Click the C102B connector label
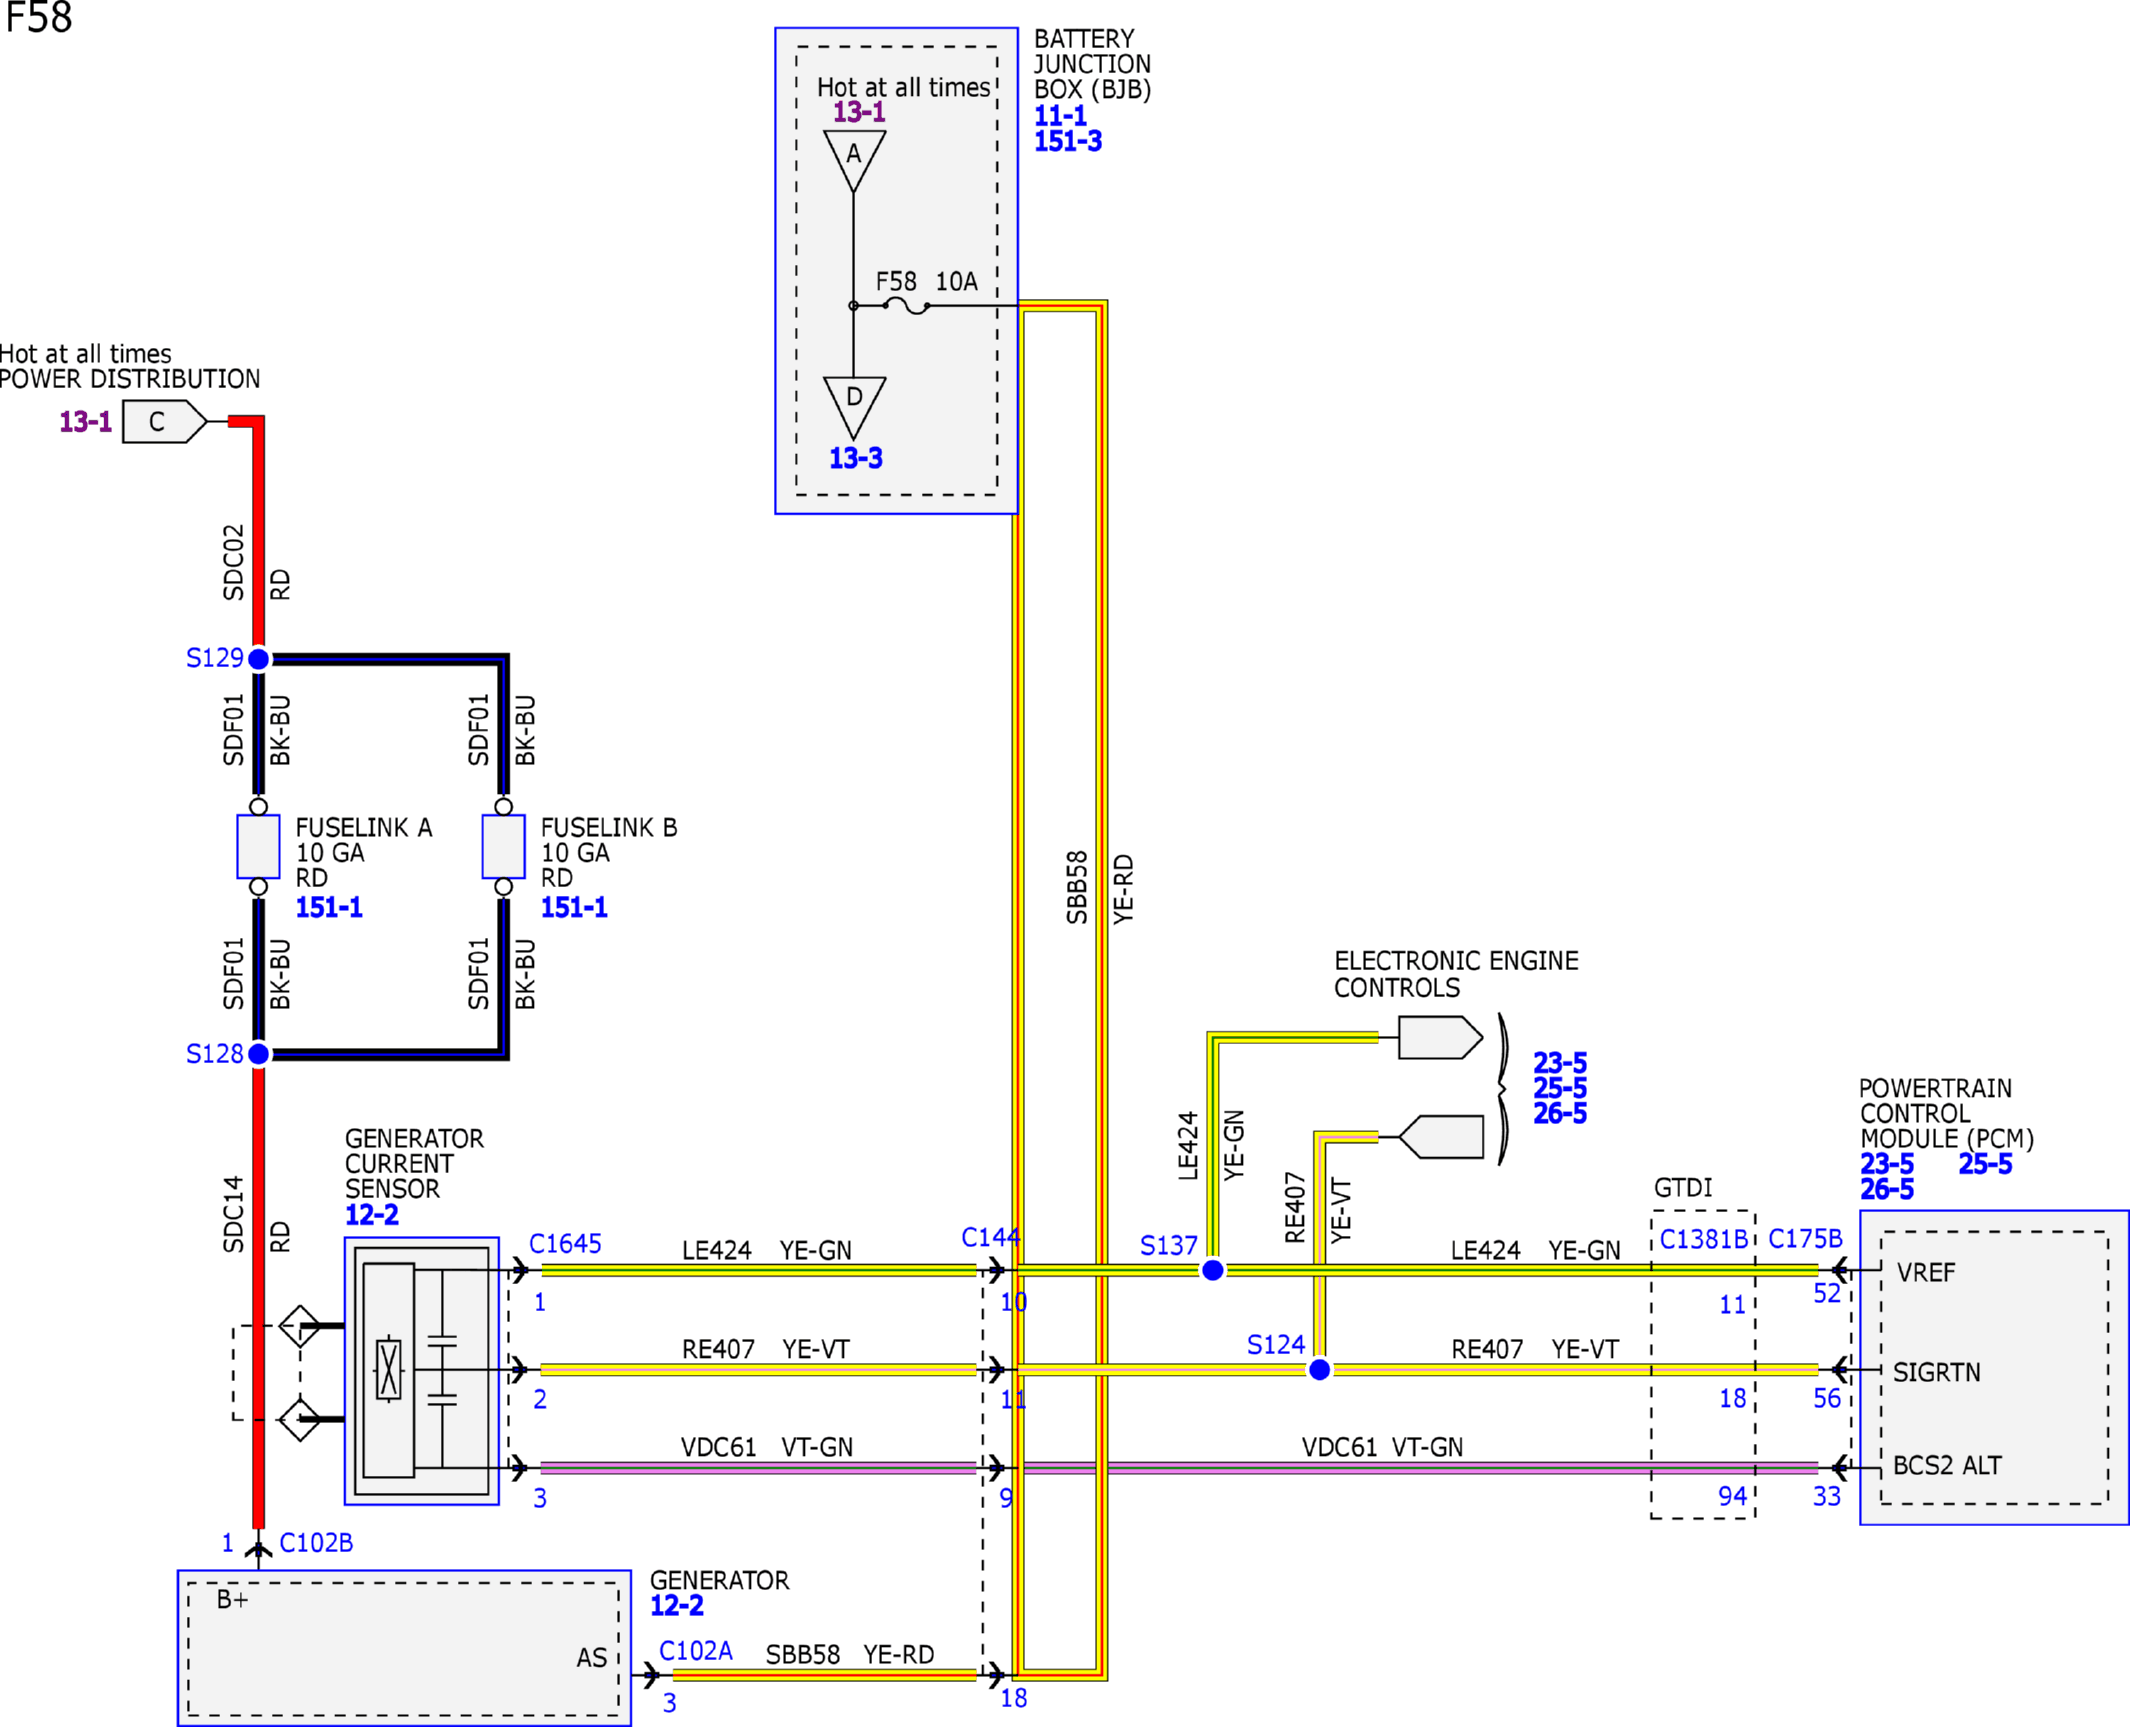 click(x=316, y=1542)
